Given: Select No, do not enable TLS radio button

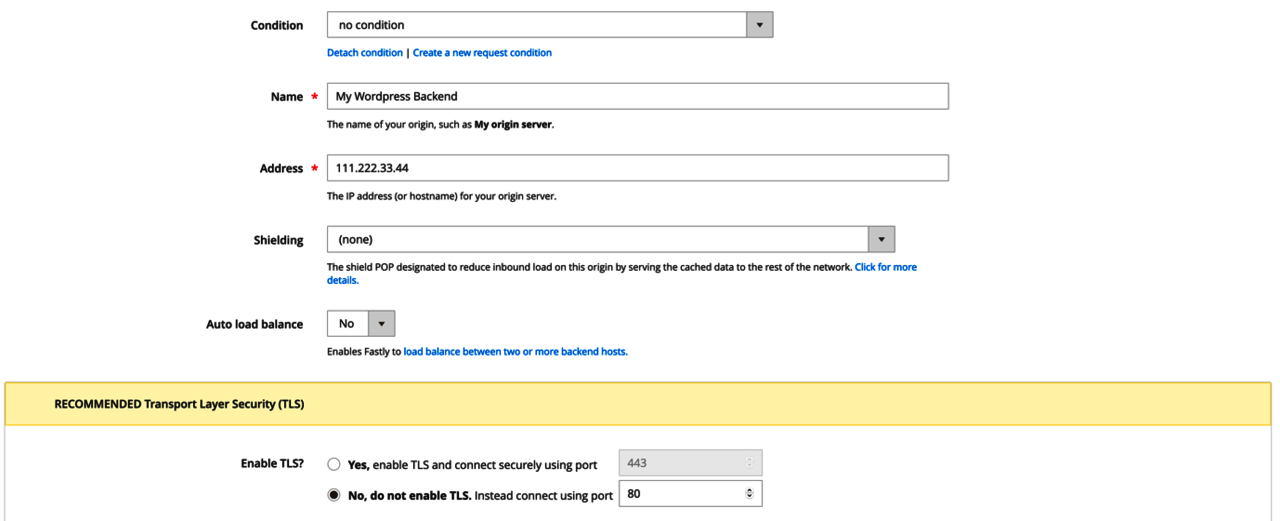Looking at the screenshot, I should [334, 495].
